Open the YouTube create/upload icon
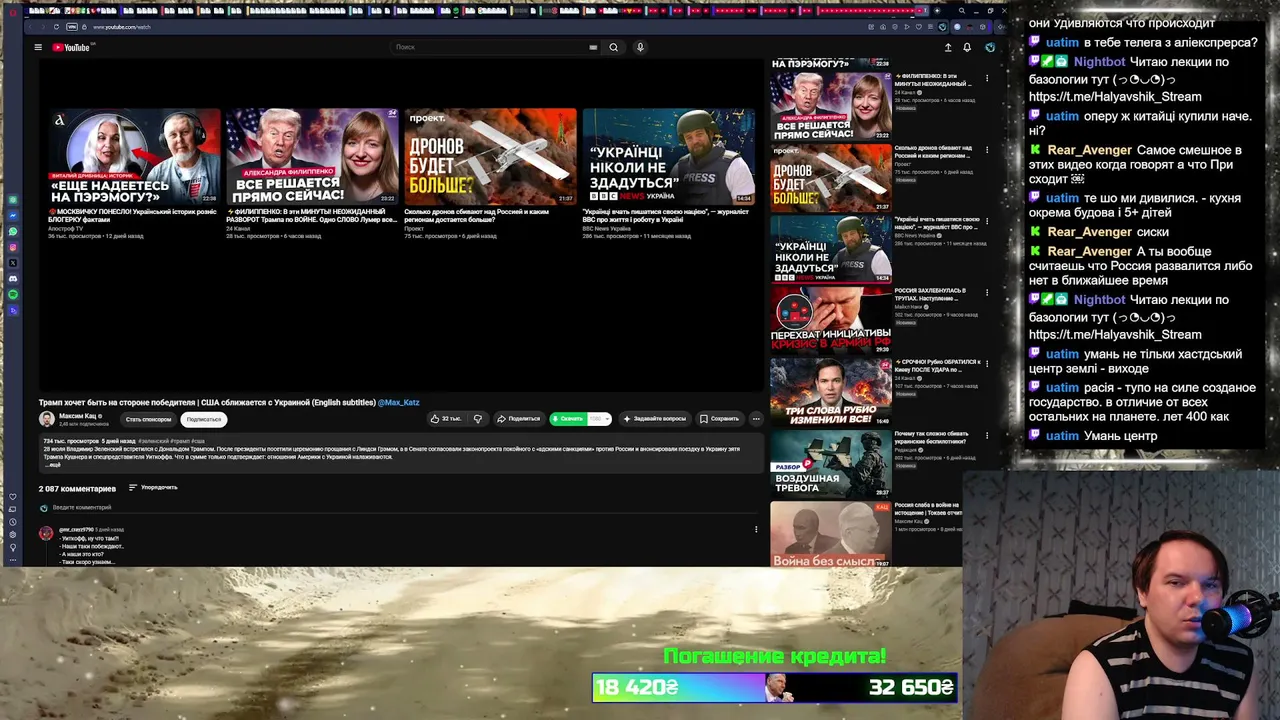The width and height of the screenshot is (1280, 720). pos(948,47)
